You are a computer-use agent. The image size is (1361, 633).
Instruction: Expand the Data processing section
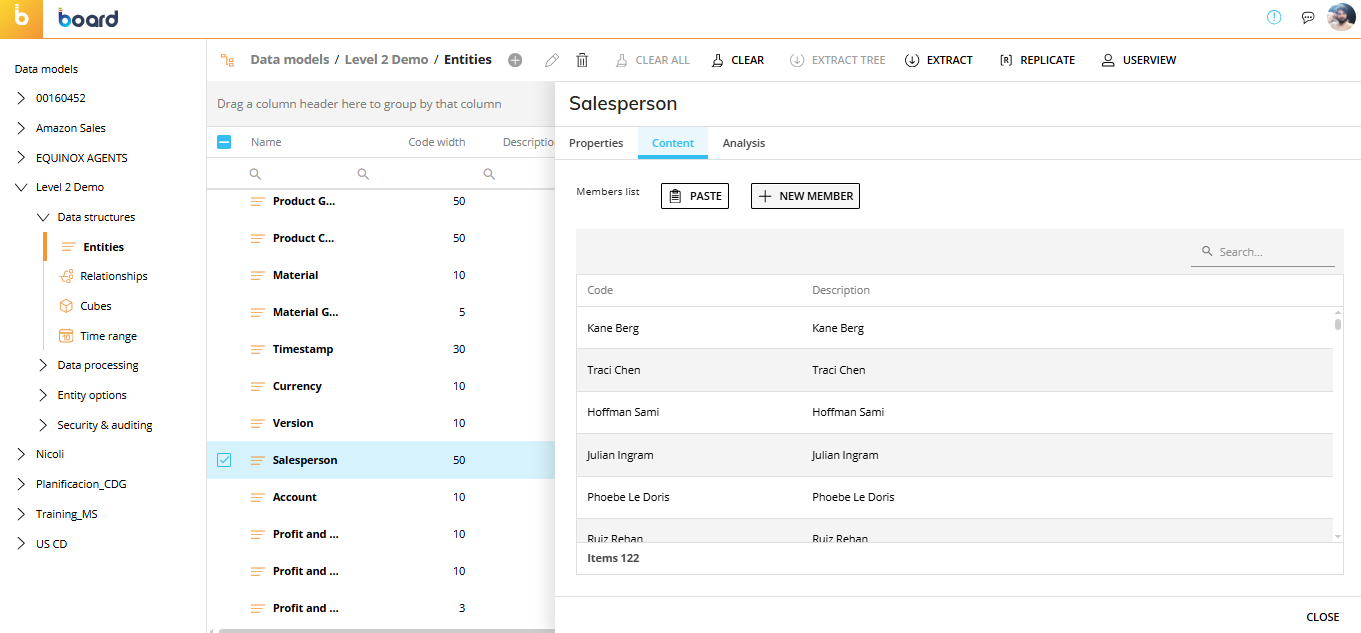[x=43, y=365]
